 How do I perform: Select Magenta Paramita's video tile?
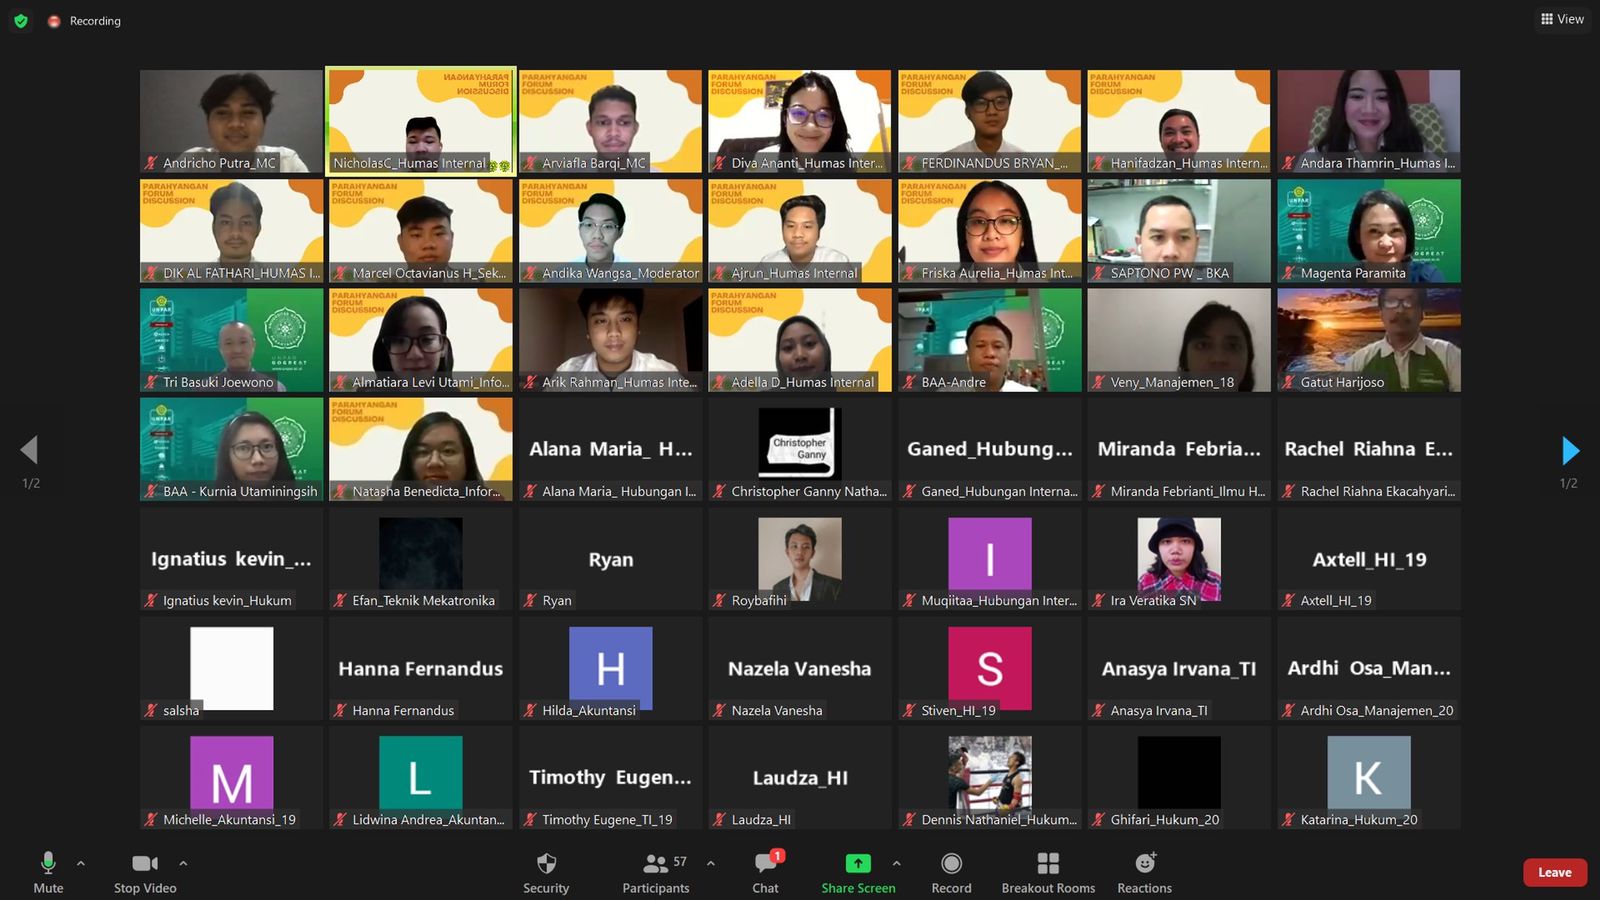click(x=1368, y=230)
